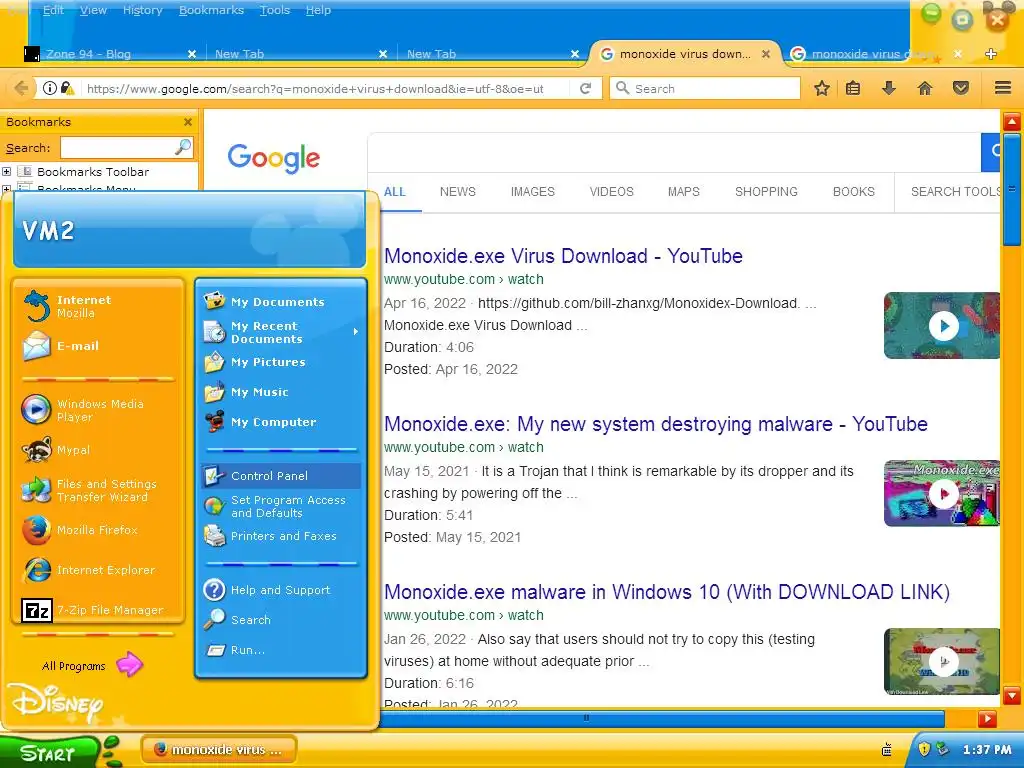
Task: Reload the current page
Action: pos(586,88)
